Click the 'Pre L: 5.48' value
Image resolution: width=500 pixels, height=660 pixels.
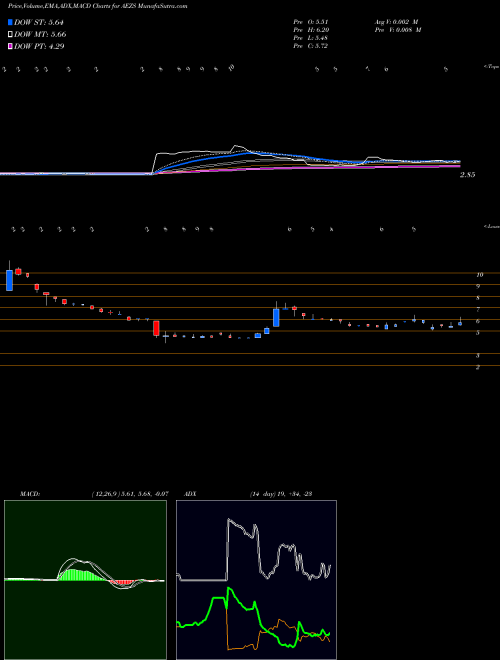311,38
